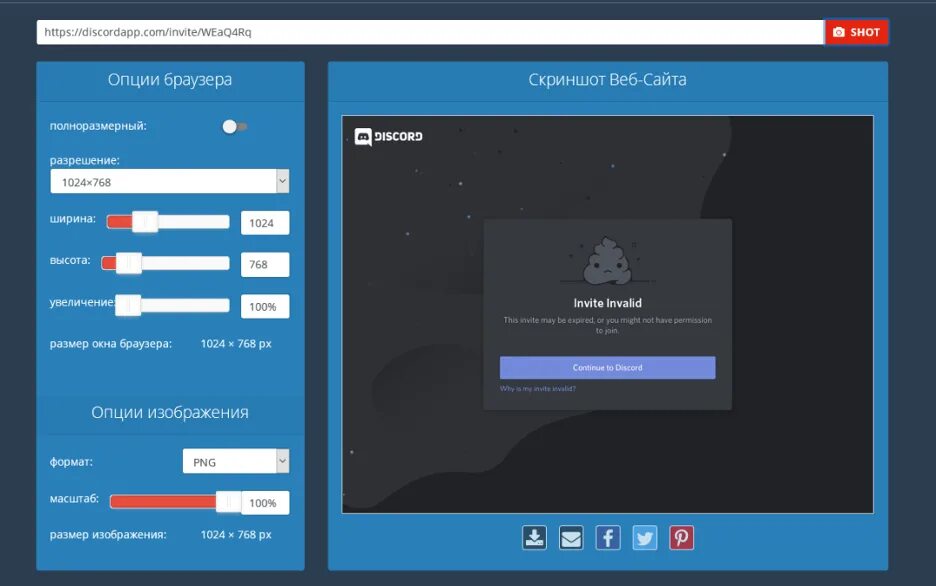Click 'Why is my invite invalid?' link
The height and width of the screenshot is (586, 936).
point(538,388)
